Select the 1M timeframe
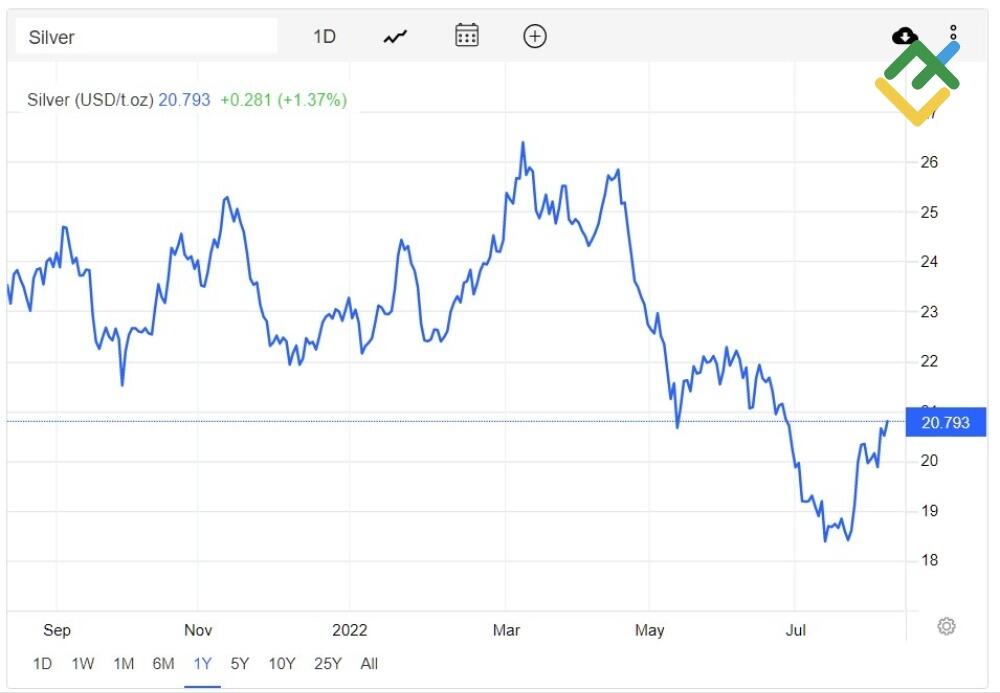 (x=124, y=663)
